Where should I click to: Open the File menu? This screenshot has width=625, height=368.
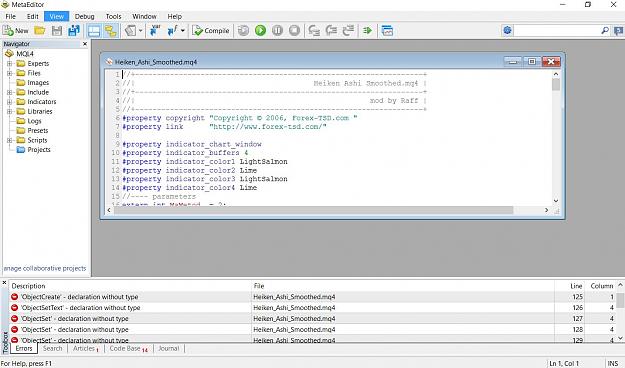point(10,16)
